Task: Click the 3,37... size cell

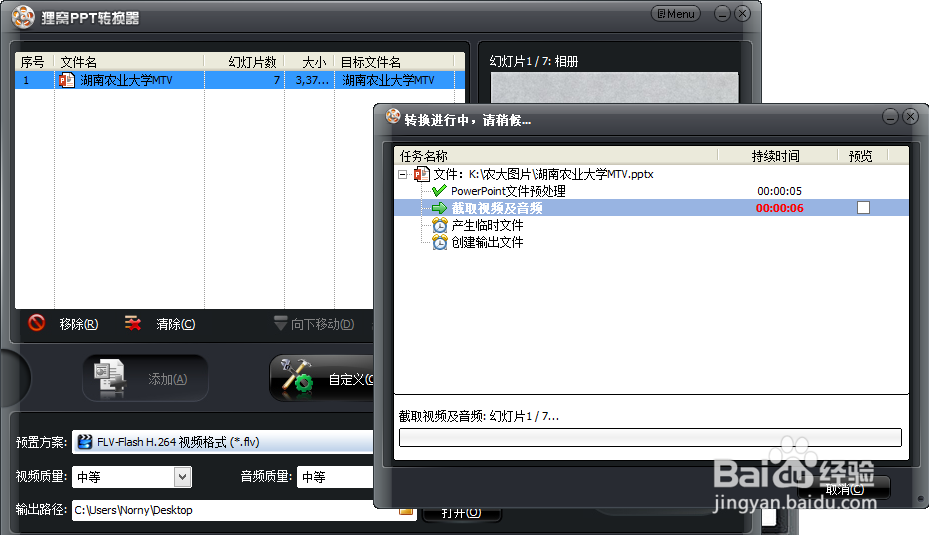Action: coord(312,80)
